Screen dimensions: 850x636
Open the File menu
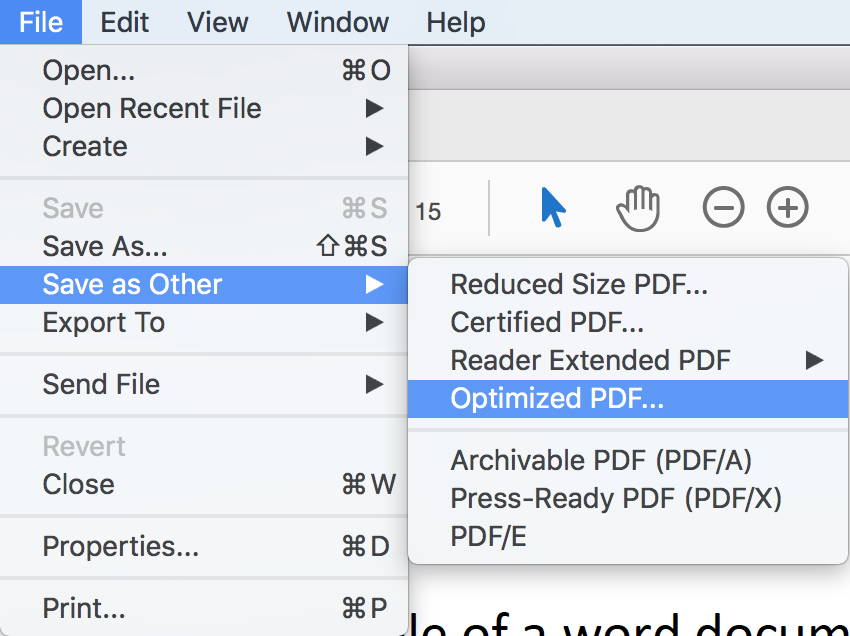pyautogui.click(x=41, y=22)
